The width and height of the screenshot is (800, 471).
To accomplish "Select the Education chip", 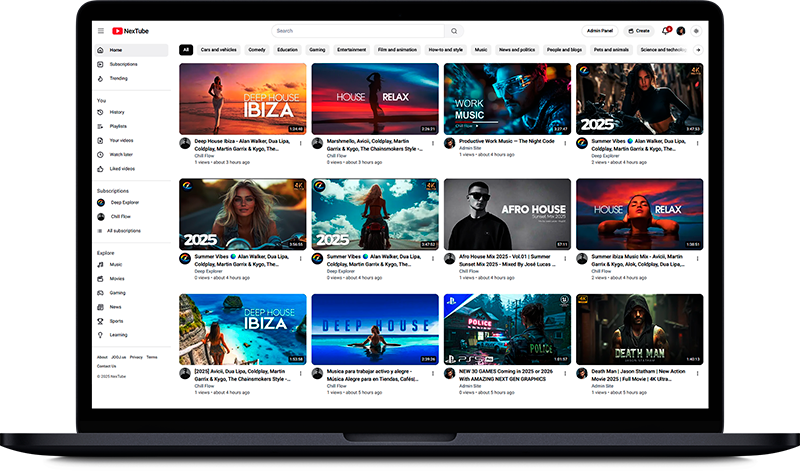I will [x=287, y=50].
